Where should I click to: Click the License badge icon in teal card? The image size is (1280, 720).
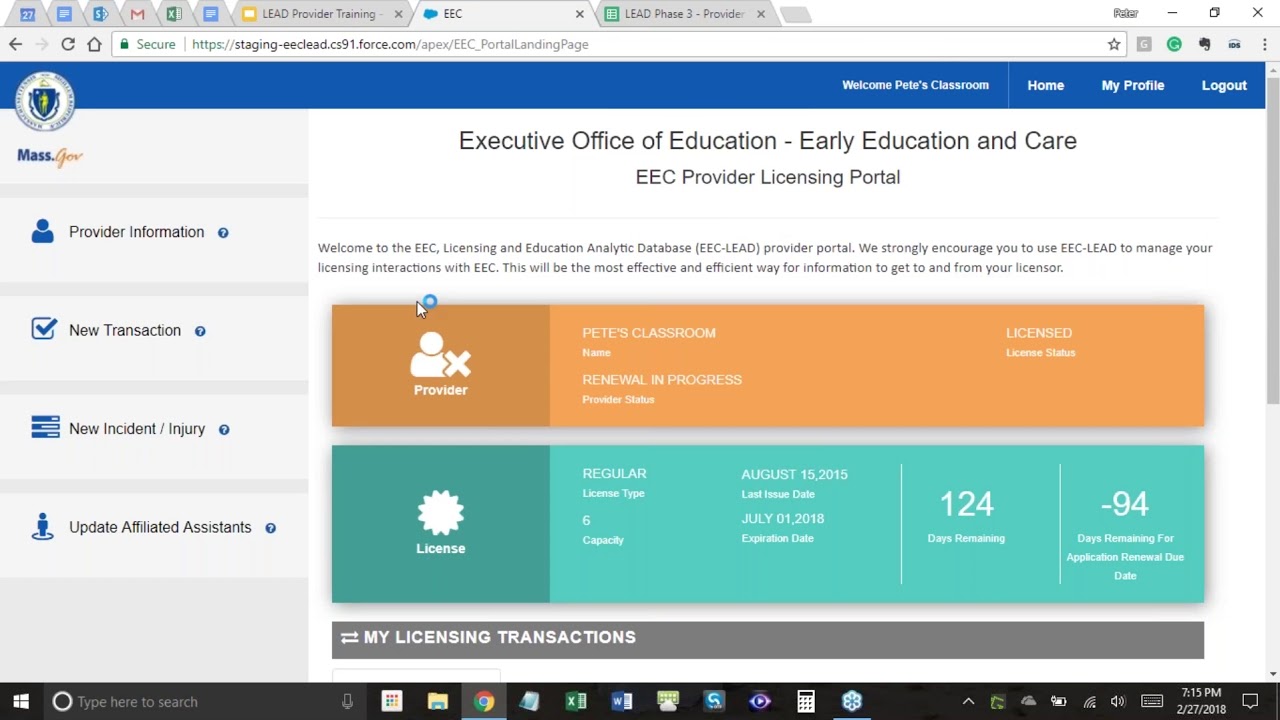(x=440, y=513)
